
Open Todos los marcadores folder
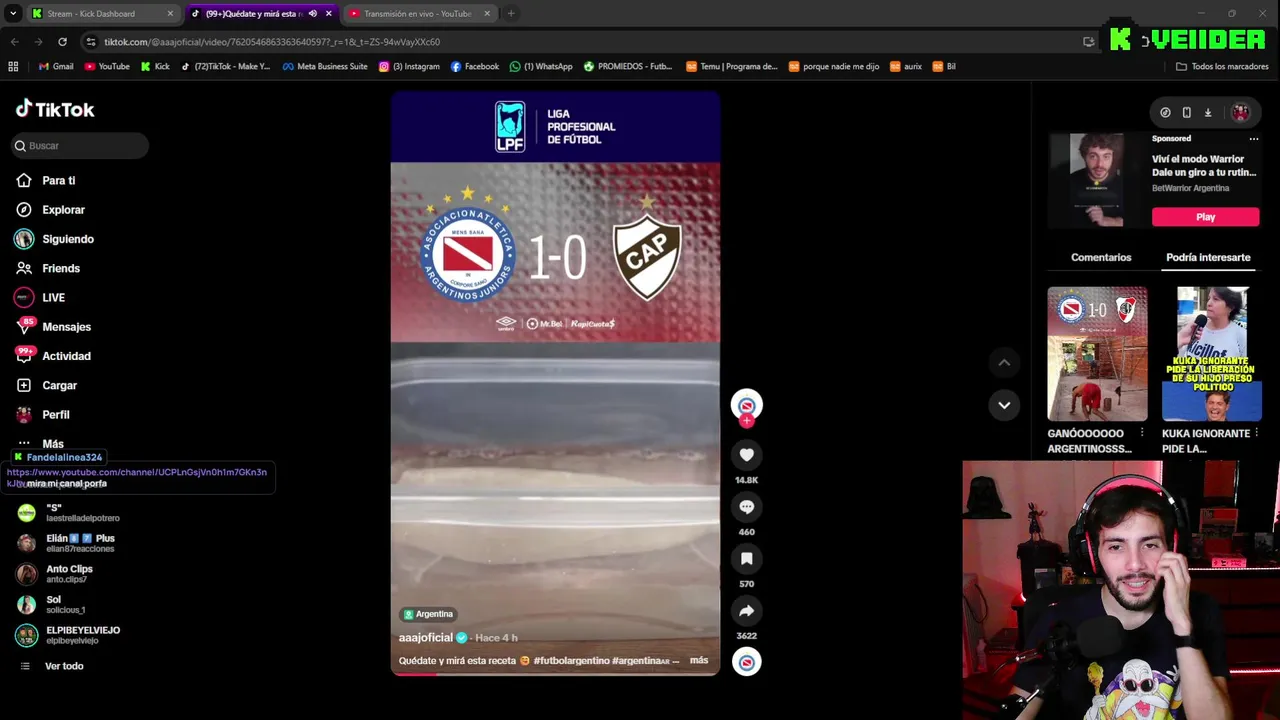[1222, 67]
